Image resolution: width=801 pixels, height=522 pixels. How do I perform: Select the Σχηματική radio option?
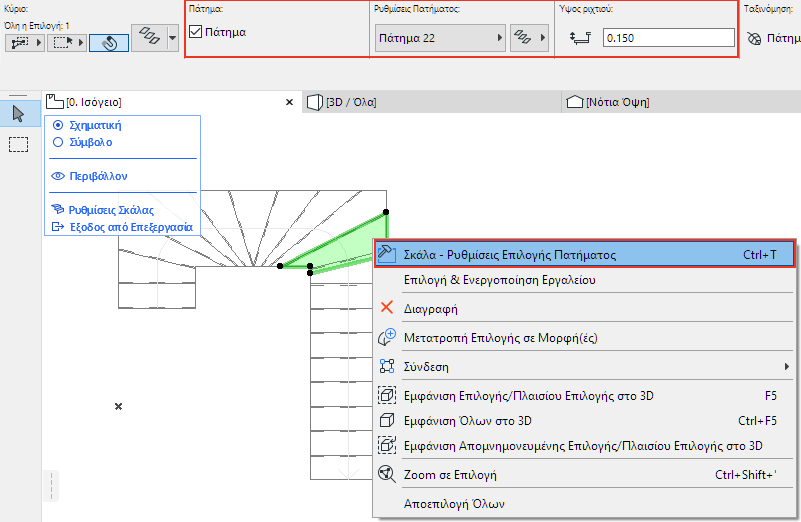click(58, 125)
